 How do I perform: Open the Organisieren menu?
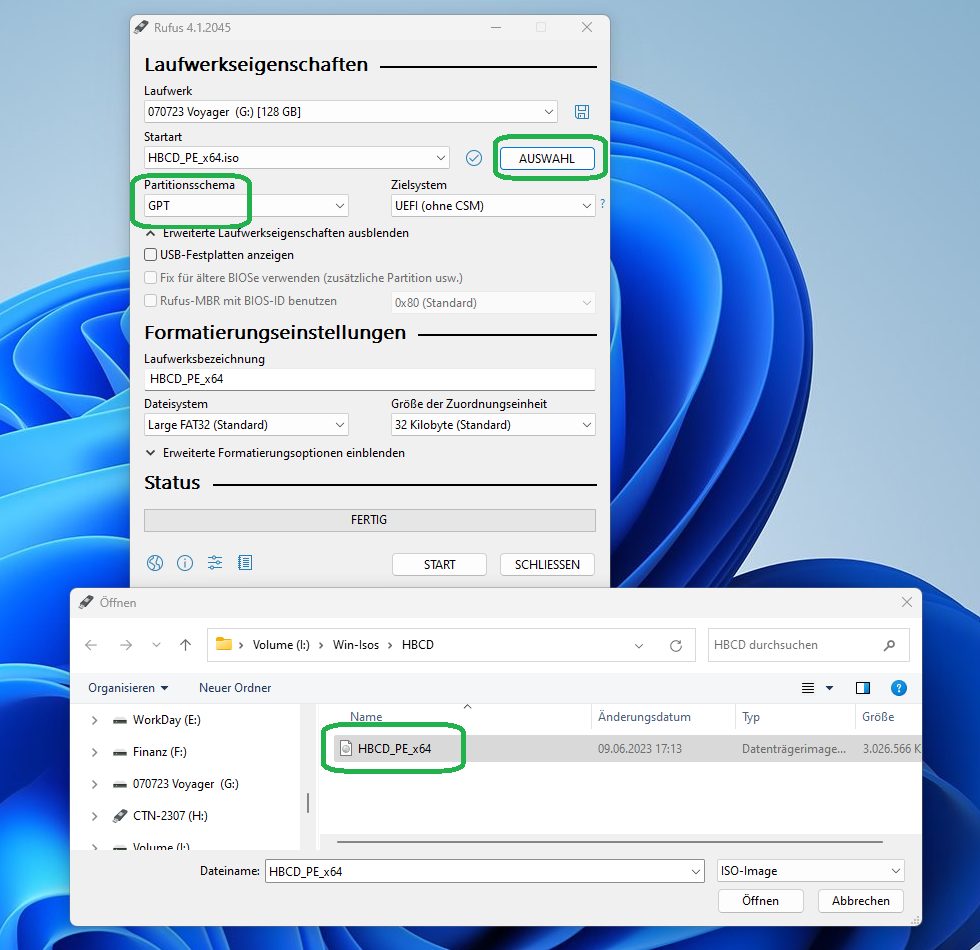tap(128, 688)
